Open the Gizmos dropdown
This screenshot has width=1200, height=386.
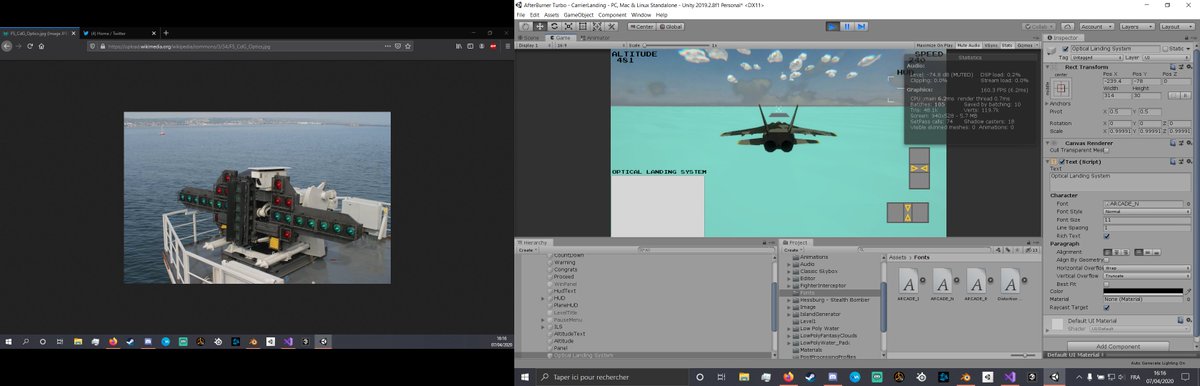[x=1027, y=45]
